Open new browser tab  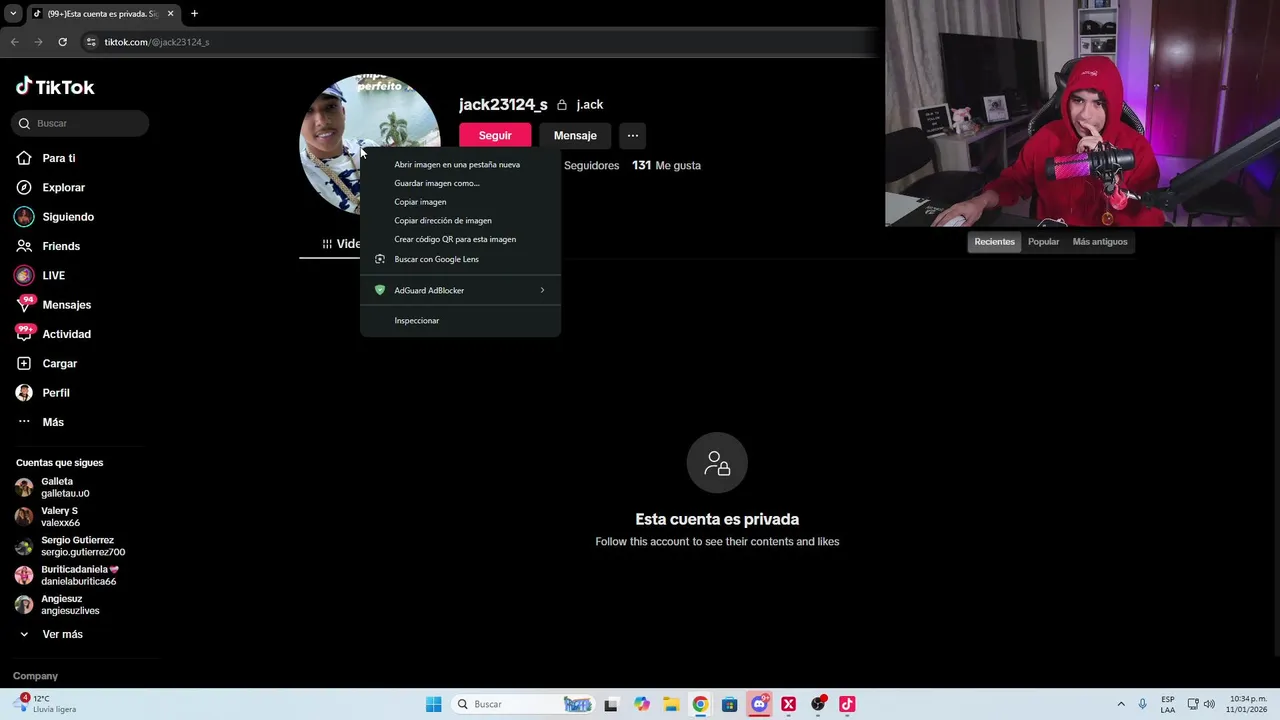tap(194, 14)
